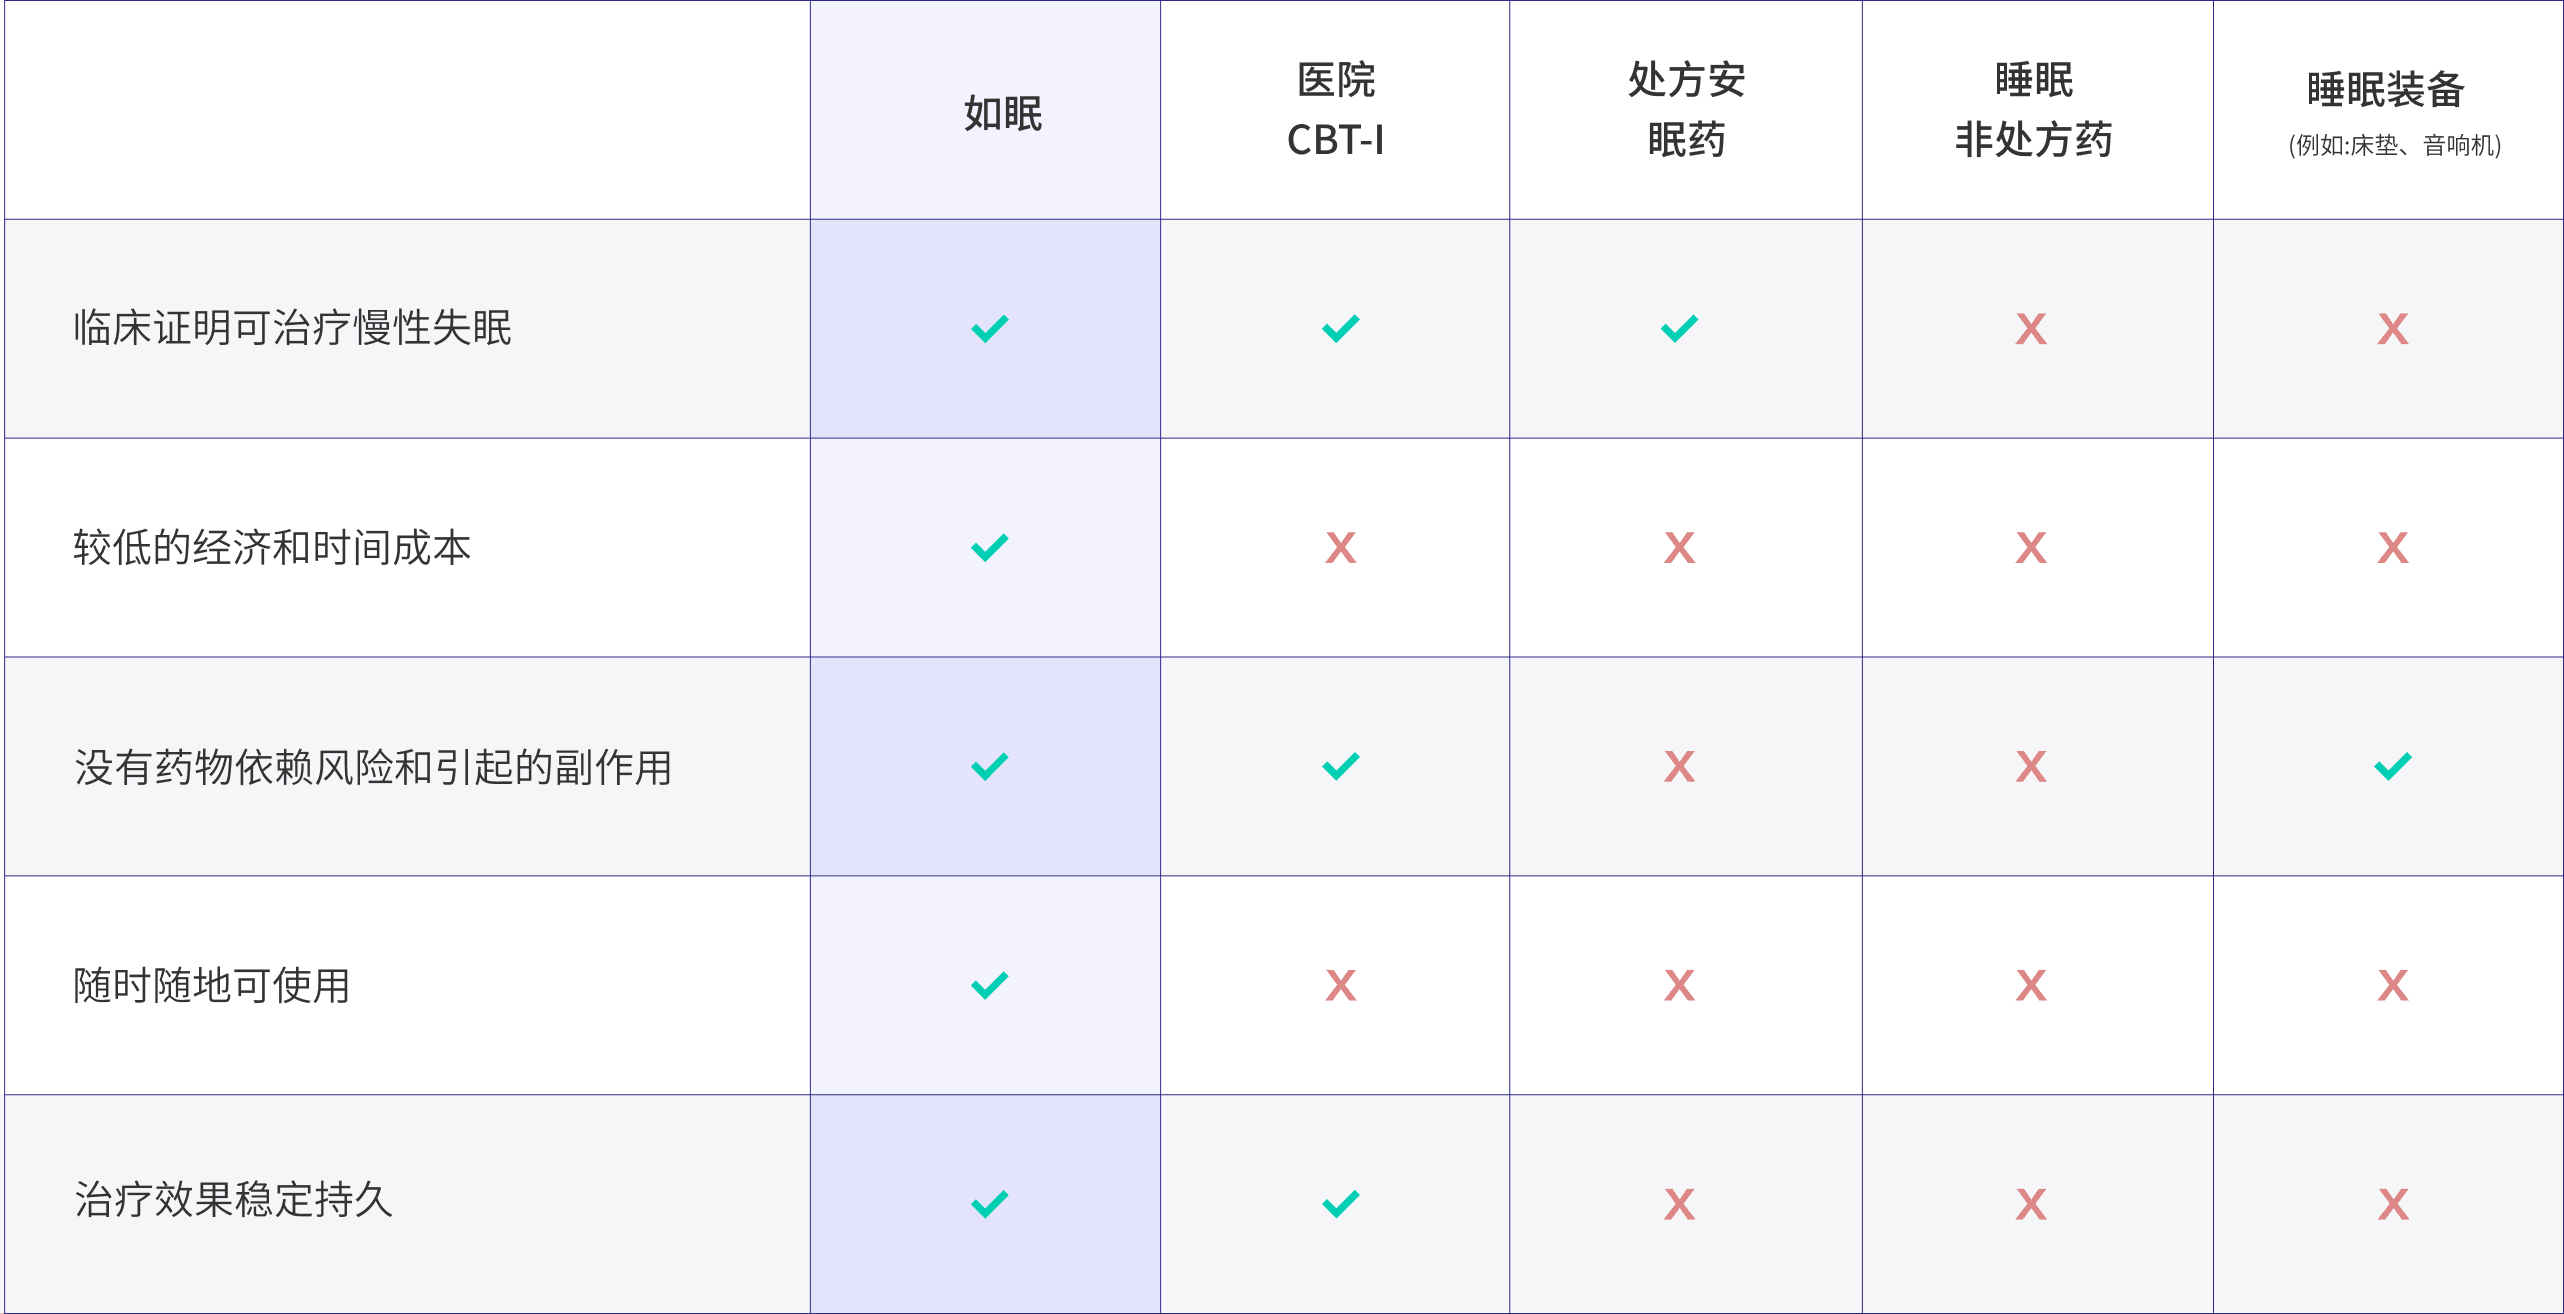Click 睡眠非处方药 X for 随时随地可使用
This screenshot has height=1314, width=2564.
point(2030,985)
